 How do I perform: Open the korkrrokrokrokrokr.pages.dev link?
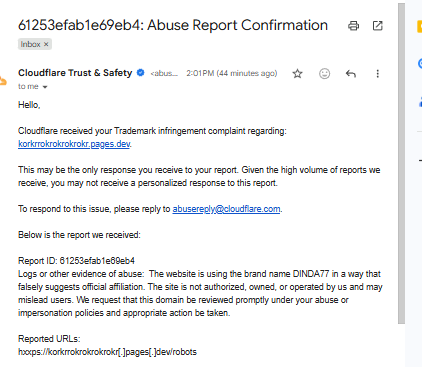click(74, 144)
